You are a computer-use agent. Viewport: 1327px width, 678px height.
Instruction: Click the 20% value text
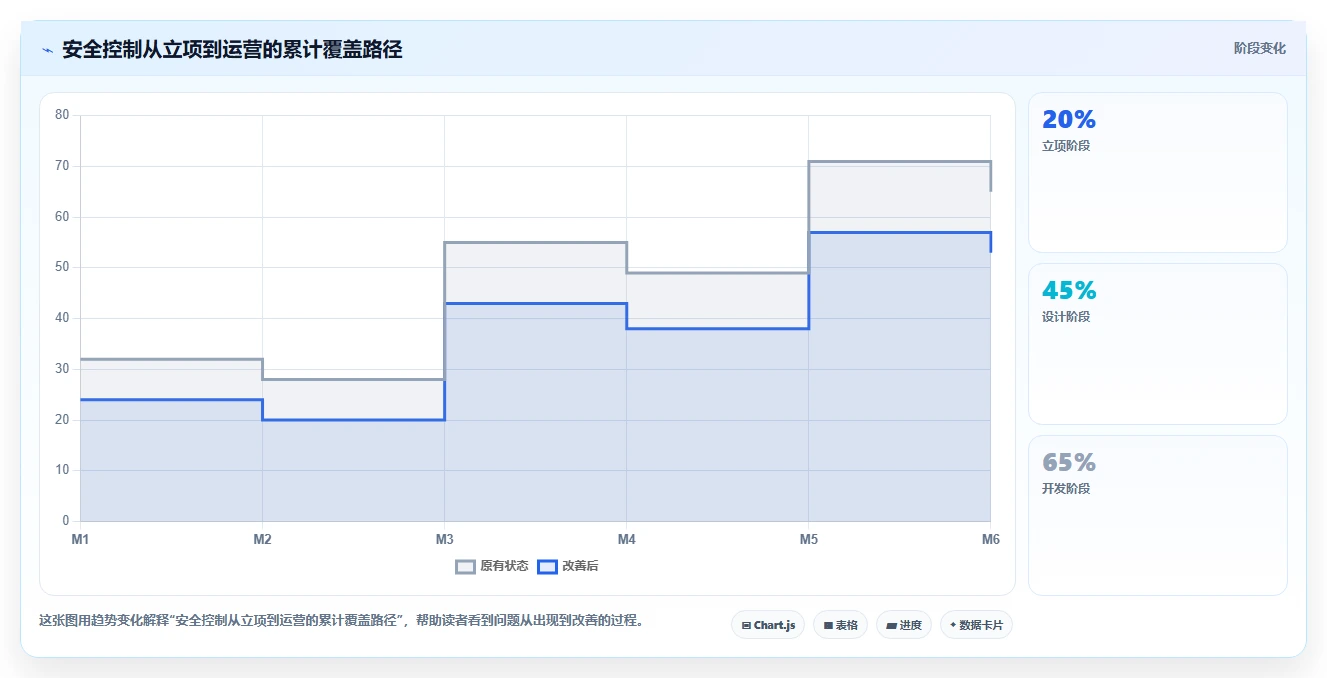pos(1069,120)
